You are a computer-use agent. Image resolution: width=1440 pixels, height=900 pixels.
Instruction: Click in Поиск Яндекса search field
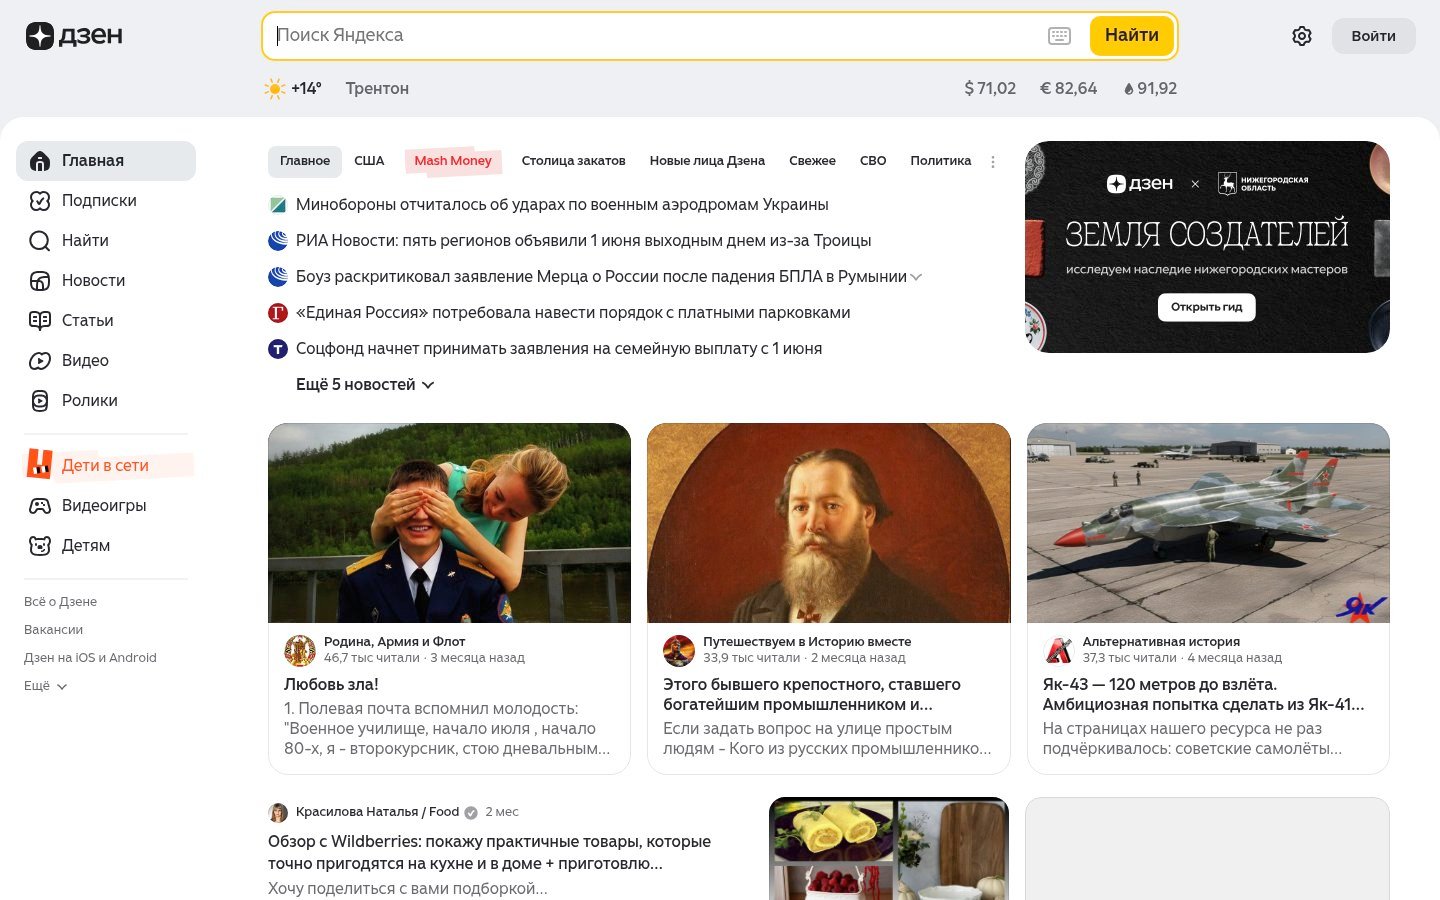point(655,36)
